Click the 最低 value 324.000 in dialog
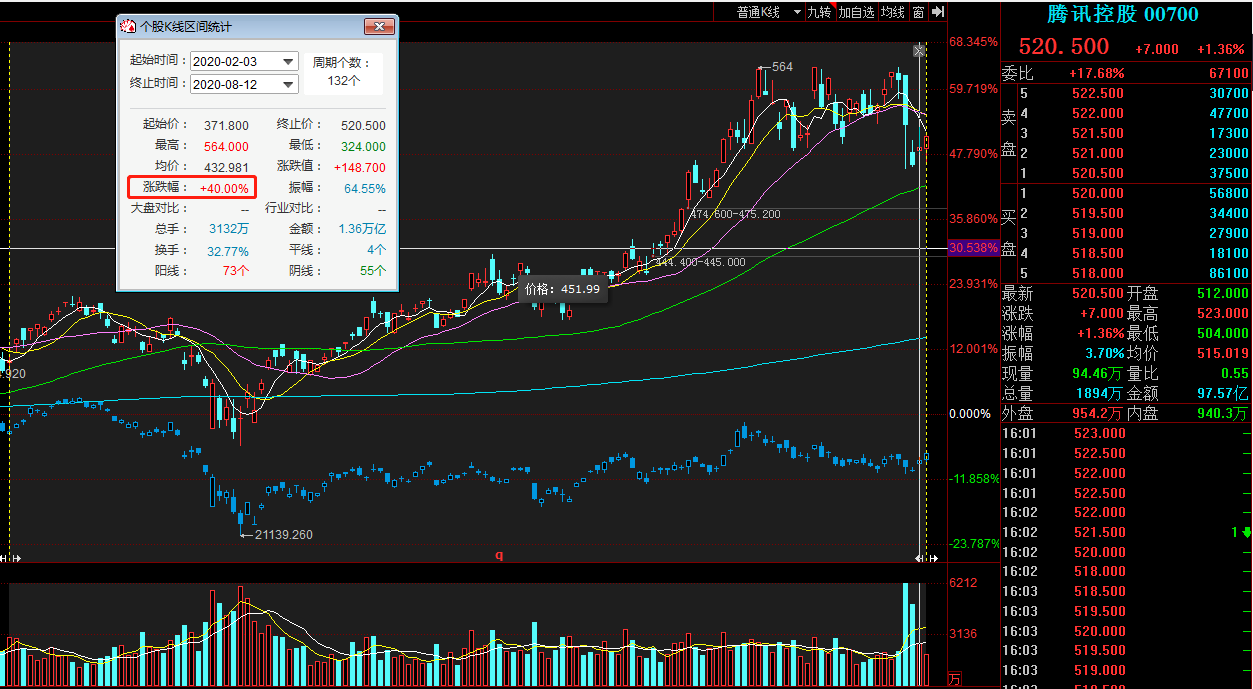Screen dimensions: 1253x689 [363, 146]
